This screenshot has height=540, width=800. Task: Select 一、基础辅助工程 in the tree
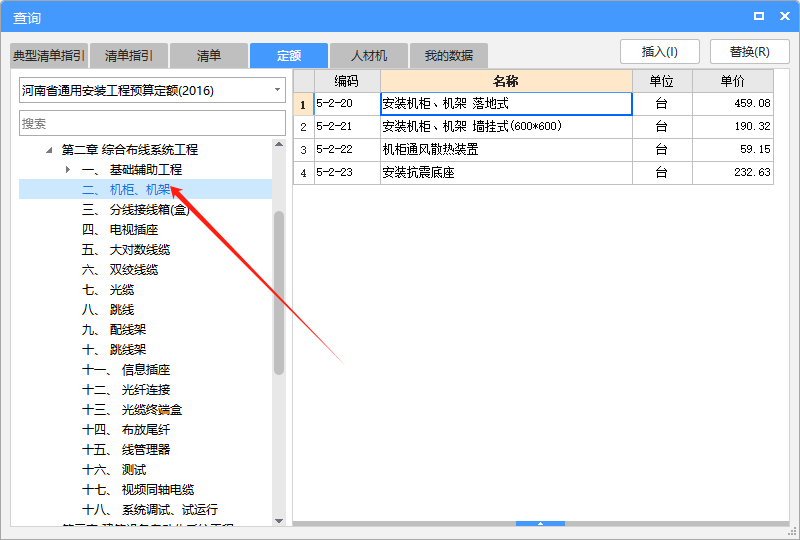click(132, 169)
